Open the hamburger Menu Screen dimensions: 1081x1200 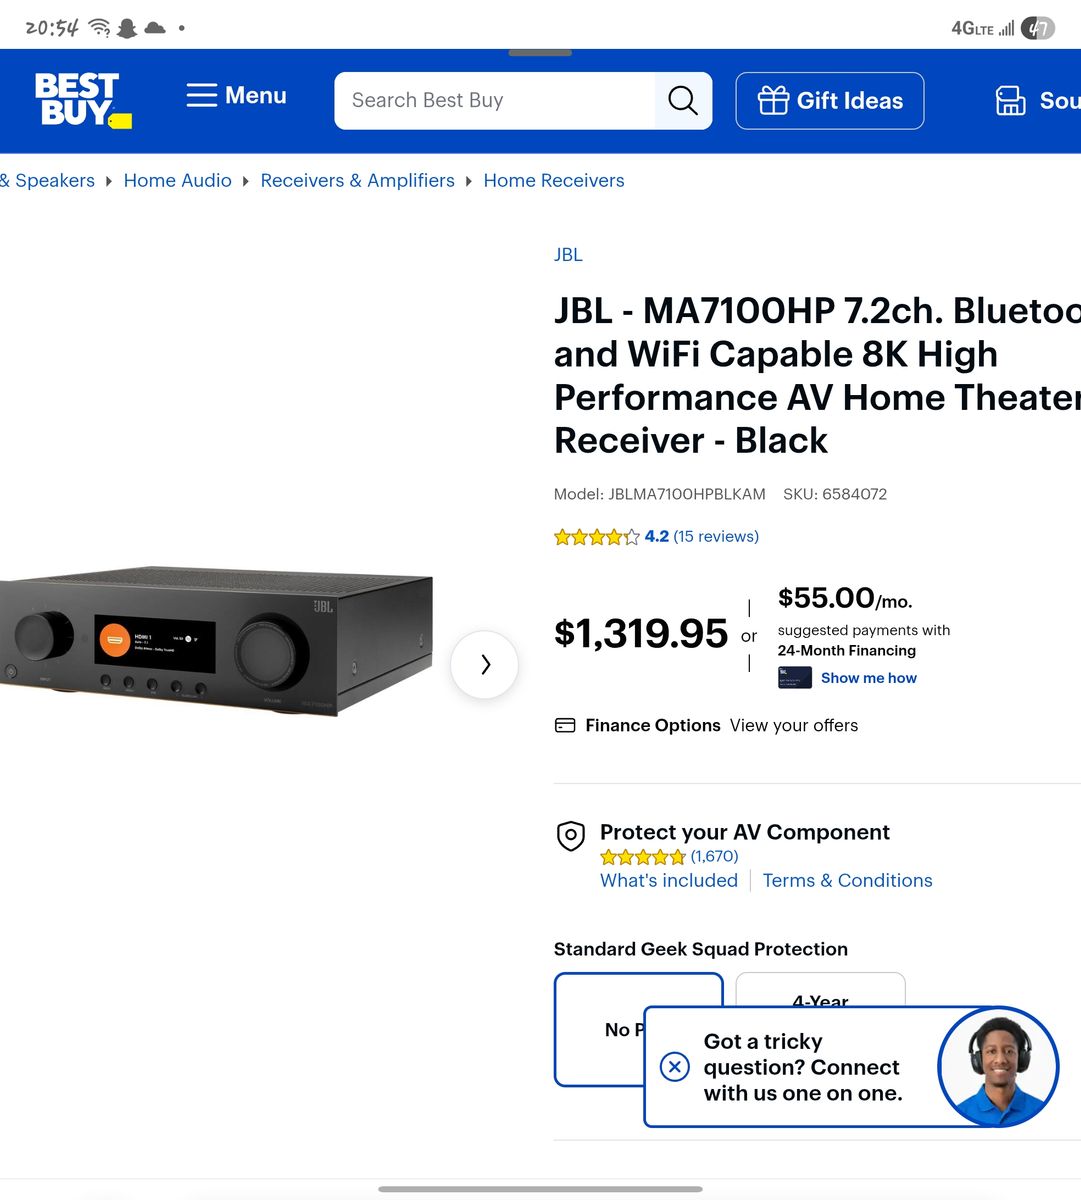tap(236, 96)
